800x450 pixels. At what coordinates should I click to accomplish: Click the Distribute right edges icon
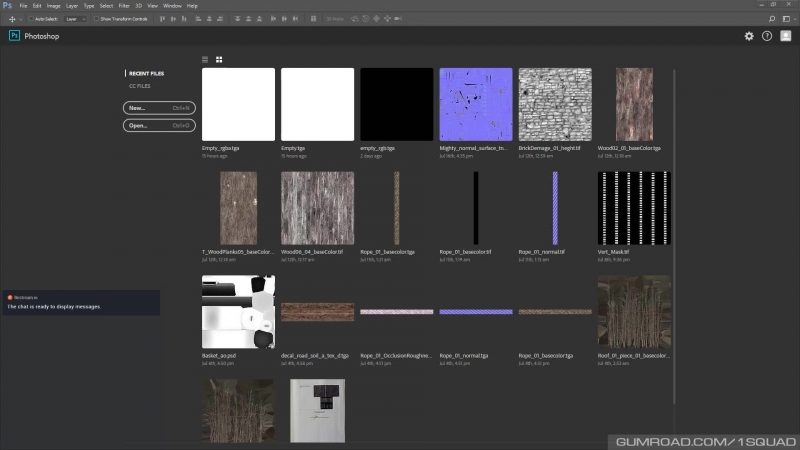(x=295, y=19)
